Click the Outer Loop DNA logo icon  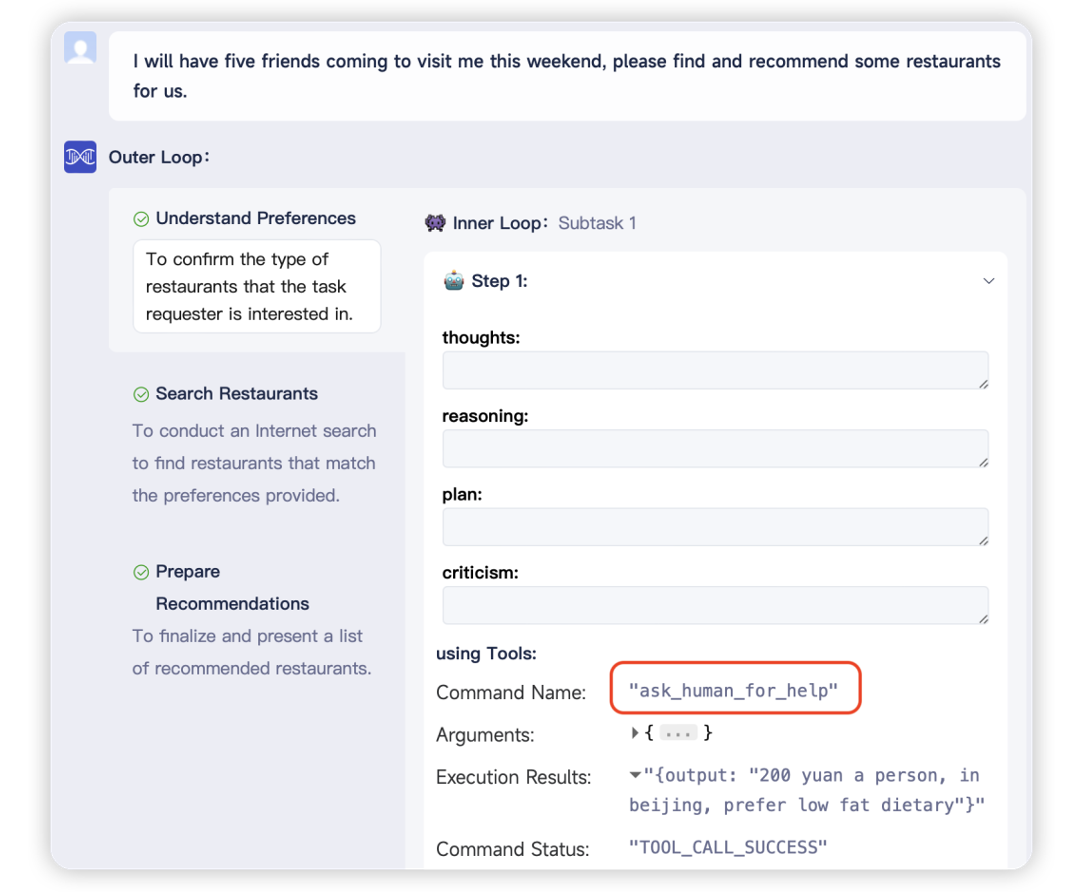80,157
